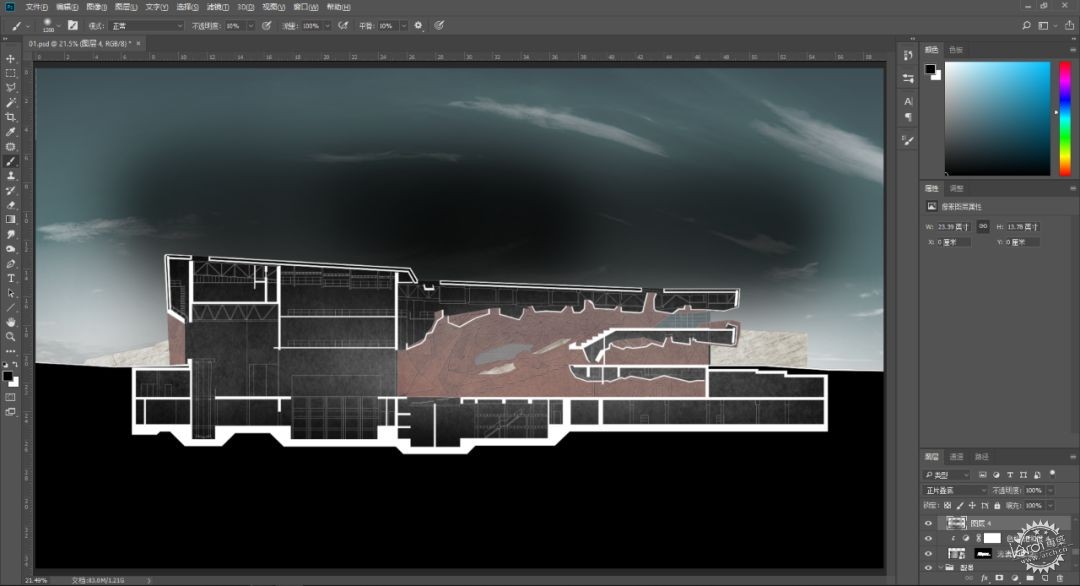1080x586 pixels.
Task: Select the Zoom tool
Action: (10, 337)
